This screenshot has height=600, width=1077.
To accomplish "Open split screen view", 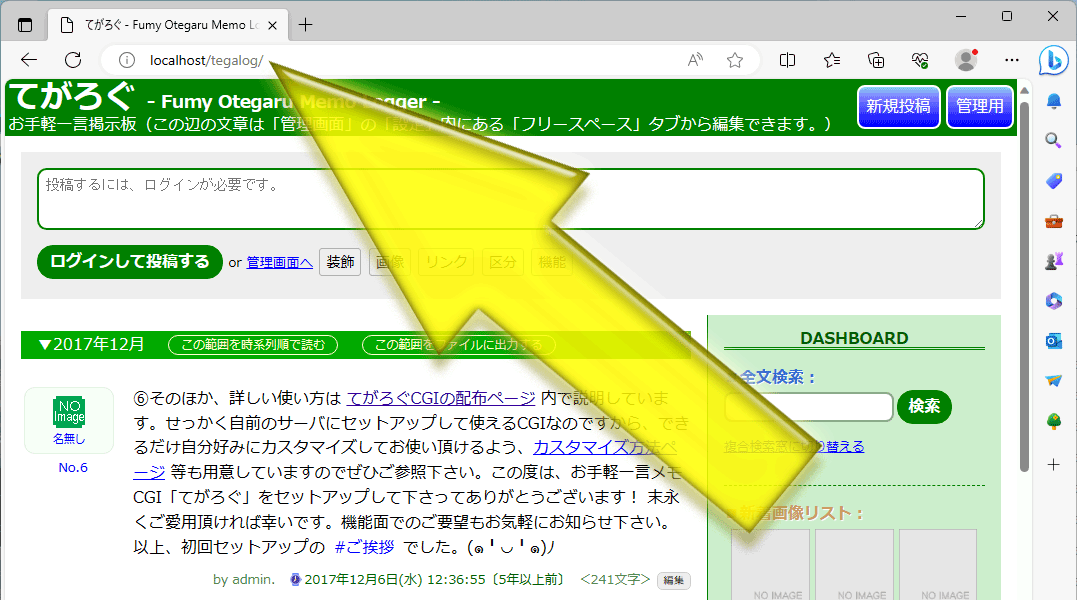I will [x=787, y=60].
